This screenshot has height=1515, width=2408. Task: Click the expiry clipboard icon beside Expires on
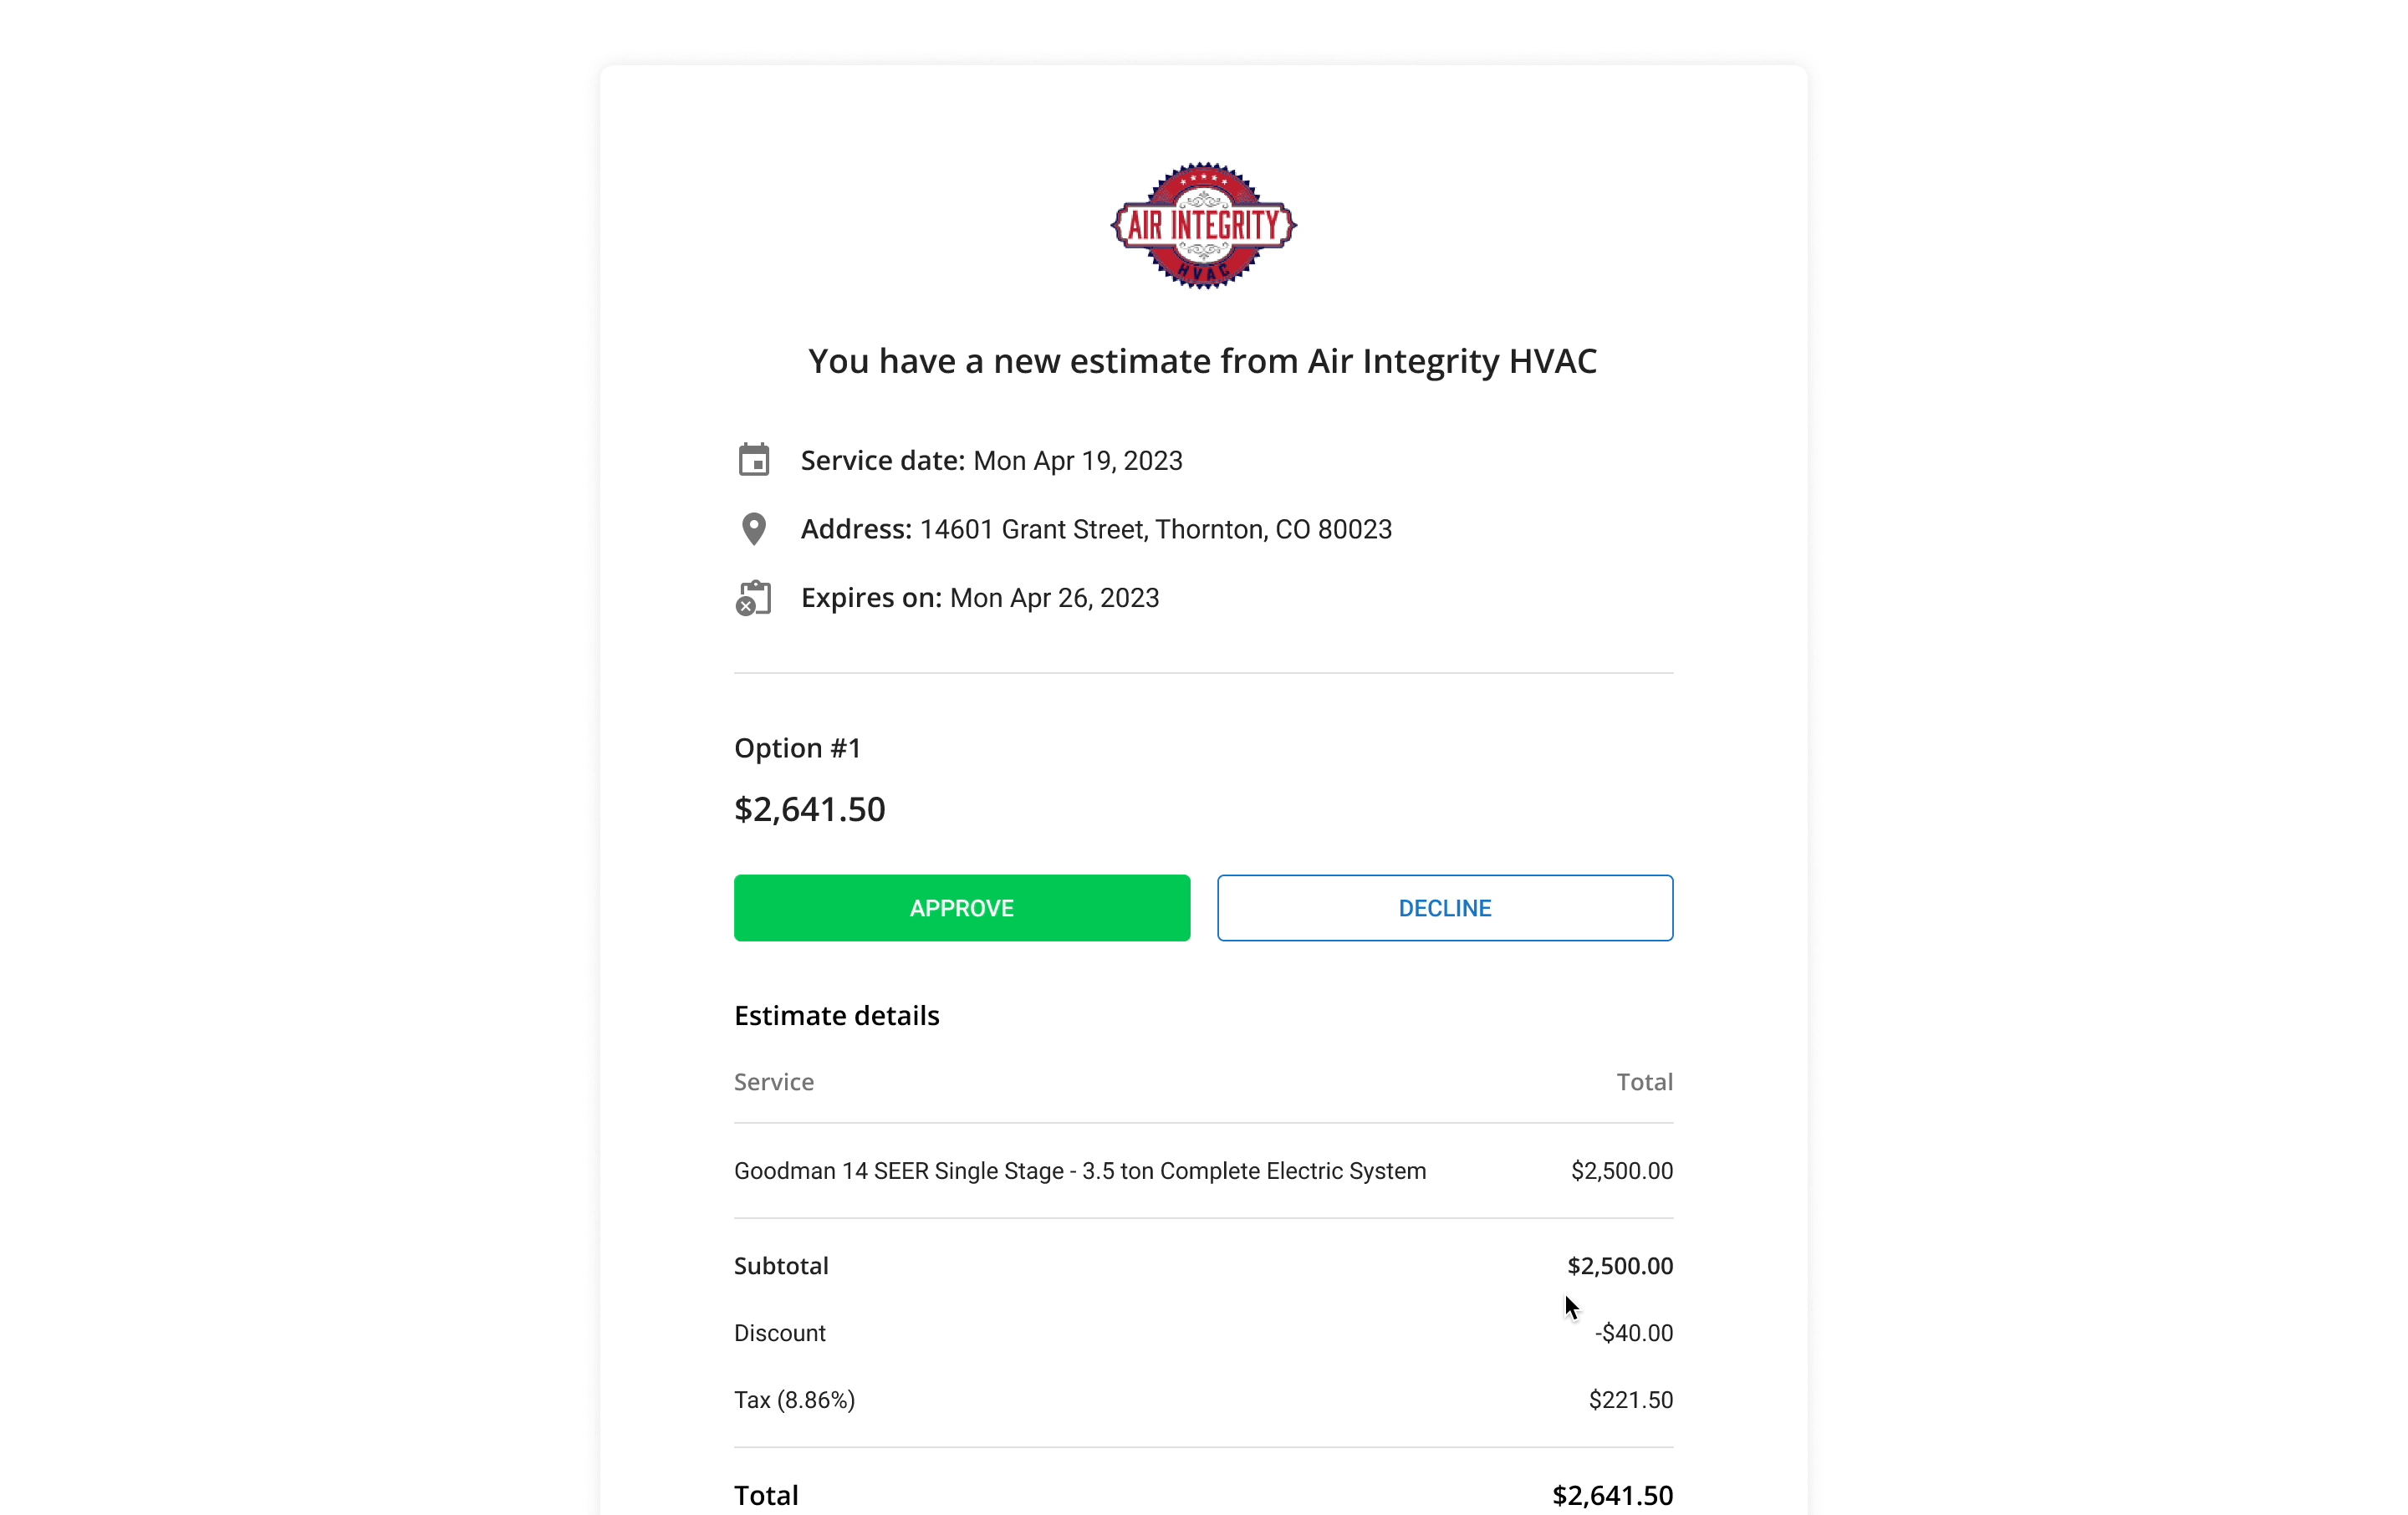[753, 598]
